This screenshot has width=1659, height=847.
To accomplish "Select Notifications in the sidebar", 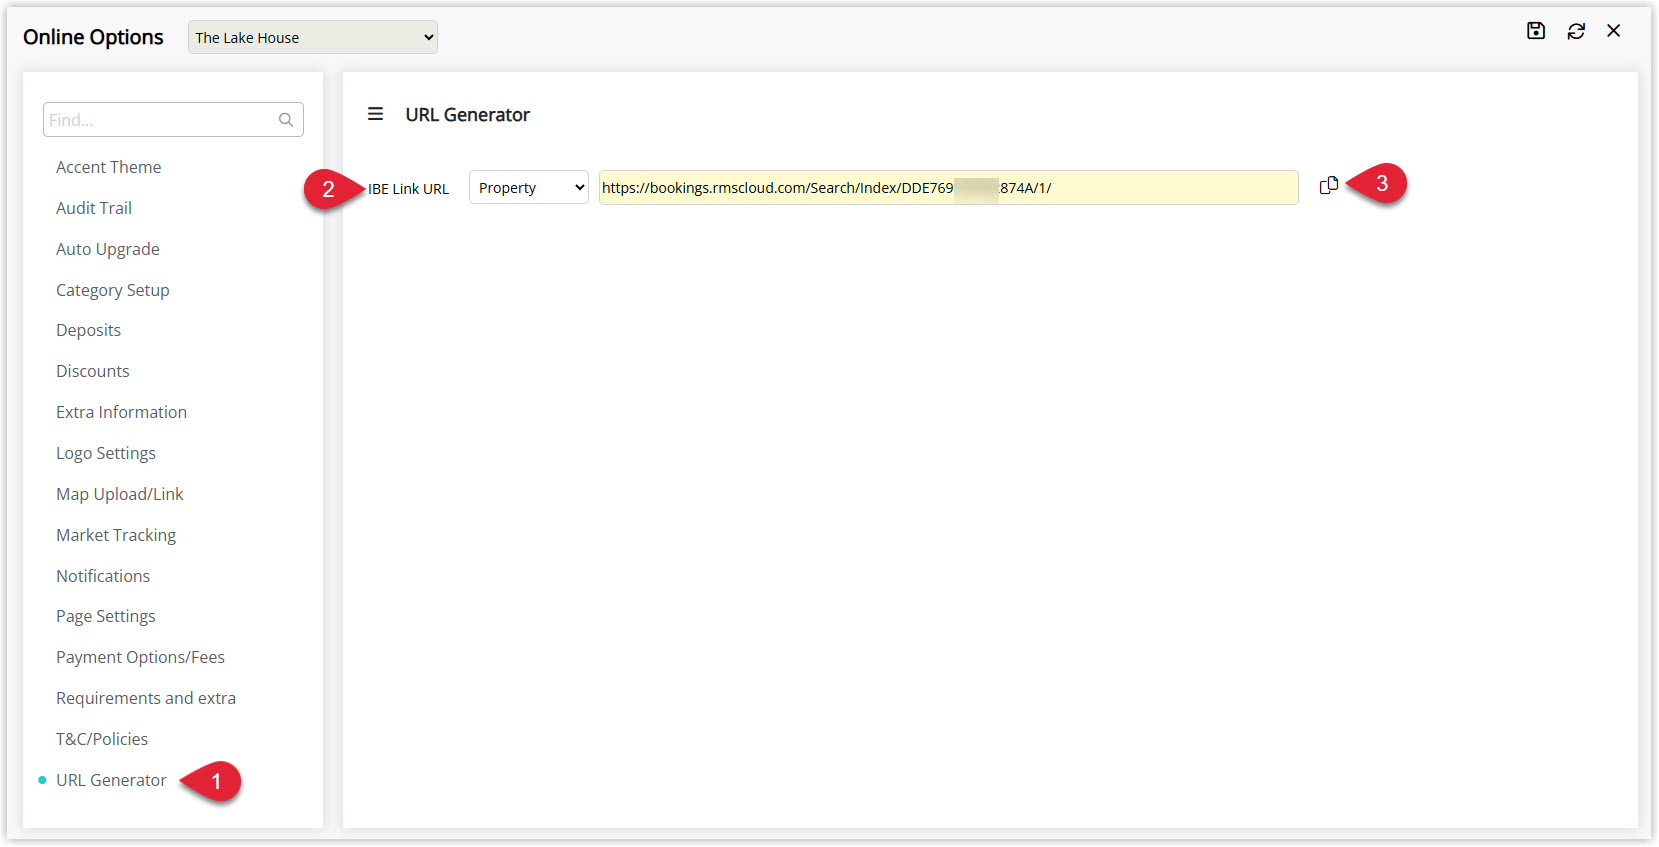I will click(x=103, y=576).
